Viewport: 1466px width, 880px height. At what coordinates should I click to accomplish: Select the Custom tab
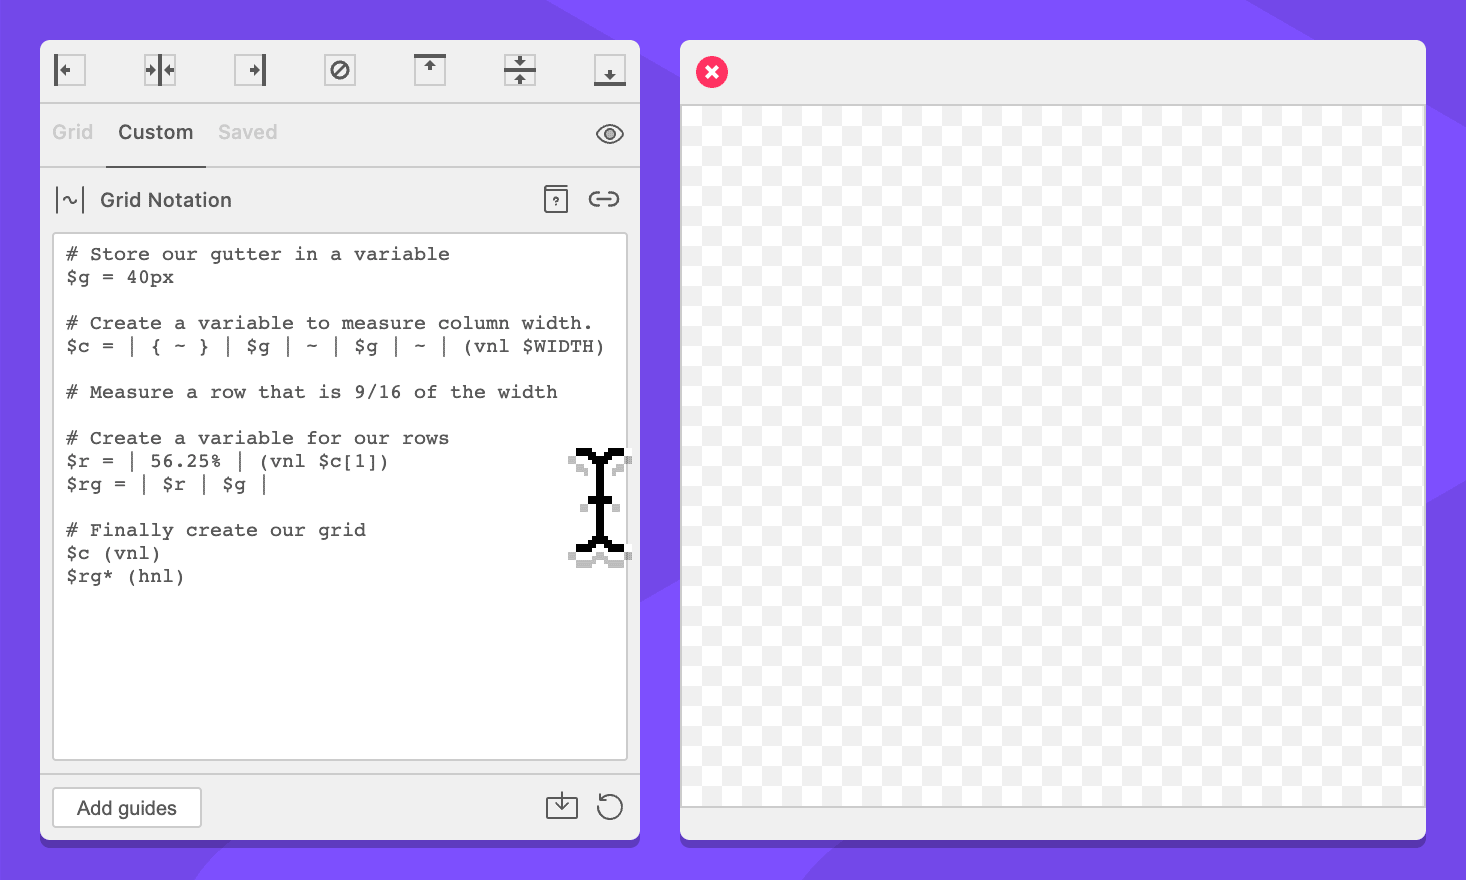click(156, 132)
